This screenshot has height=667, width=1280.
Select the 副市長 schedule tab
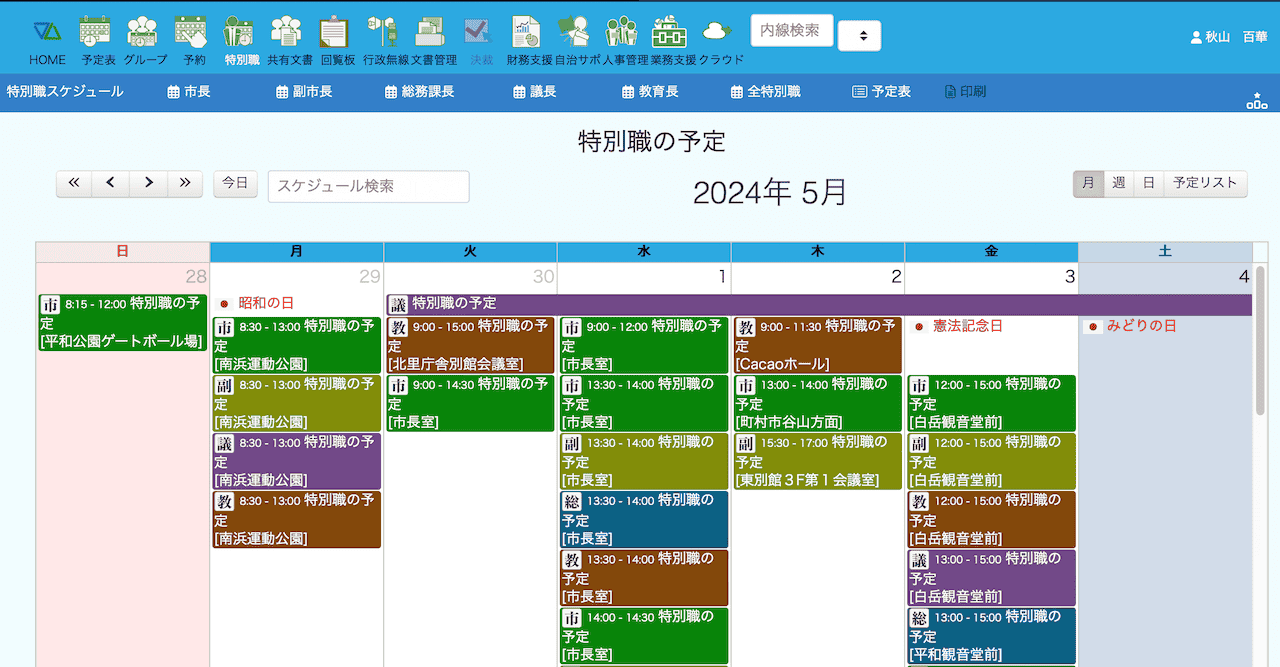[x=303, y=92]
